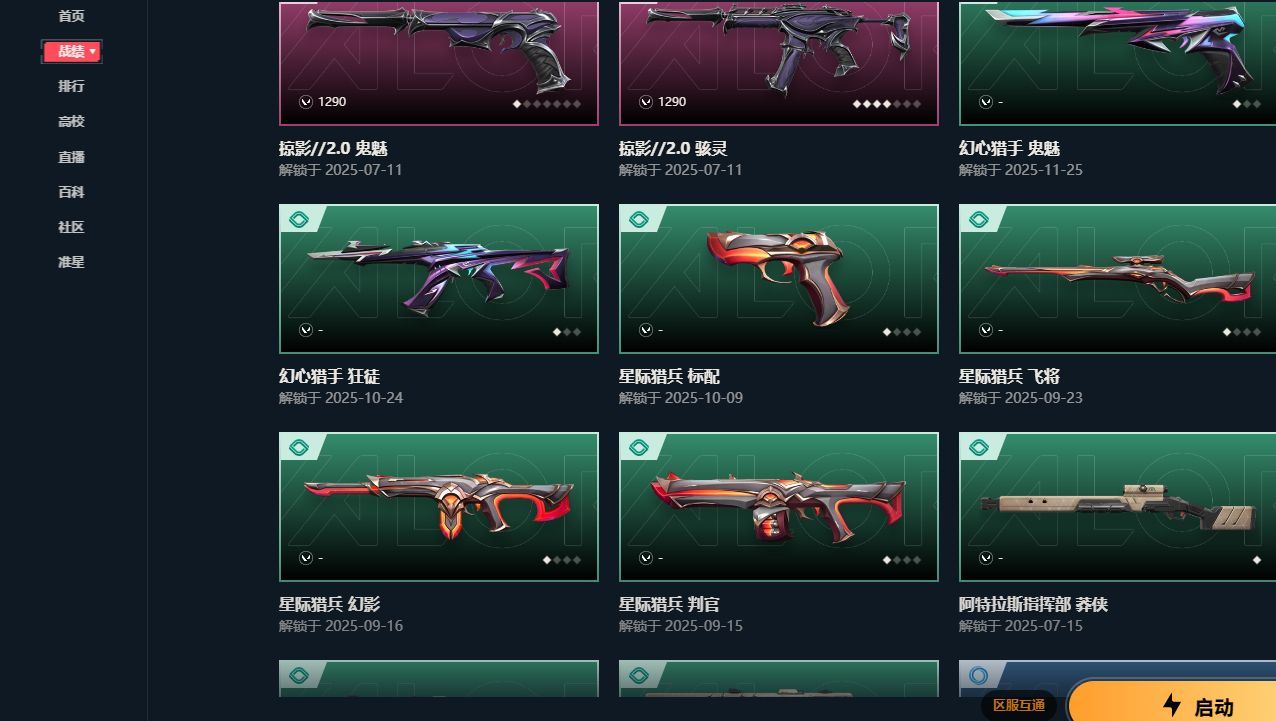Image resolution: width=1276 pixels, height=721 pixels.
Task: Click the 区服互通 label button
Action: tap(1018, 705)
